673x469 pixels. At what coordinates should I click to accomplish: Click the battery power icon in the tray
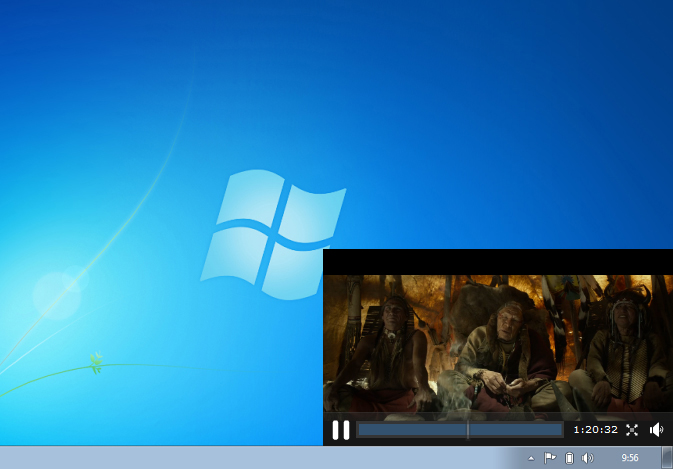point(569,458)
